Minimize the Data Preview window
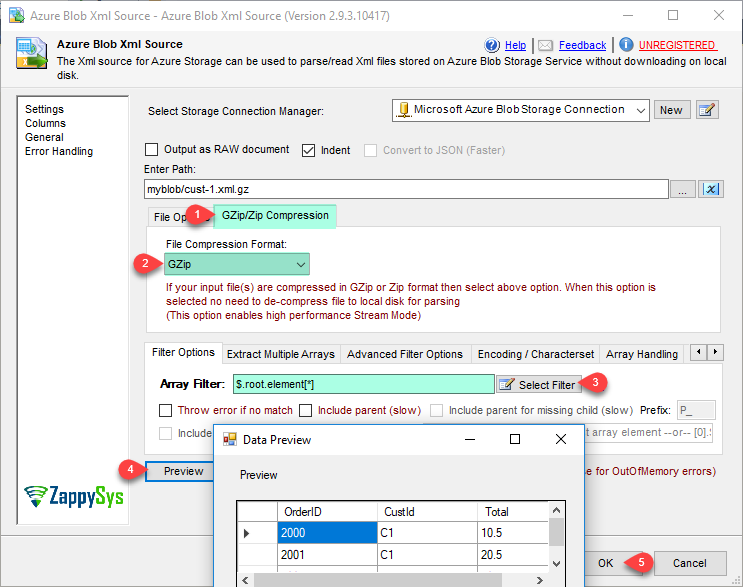This screenshot has height=587, width=743. click(470, 440)
